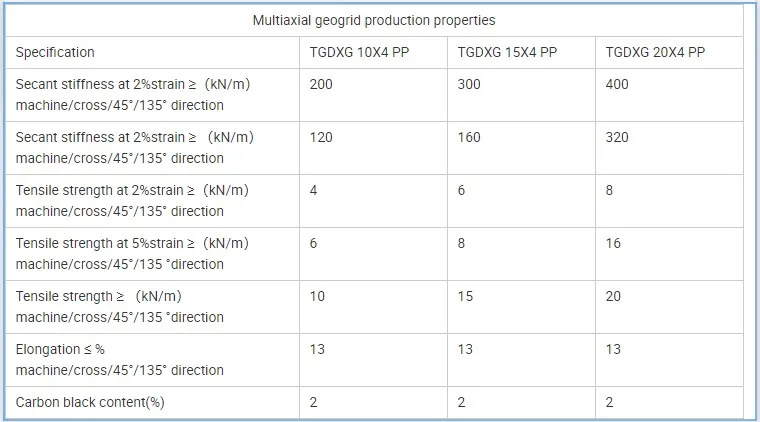Select the cell with value 400

[x=618, y=84]
